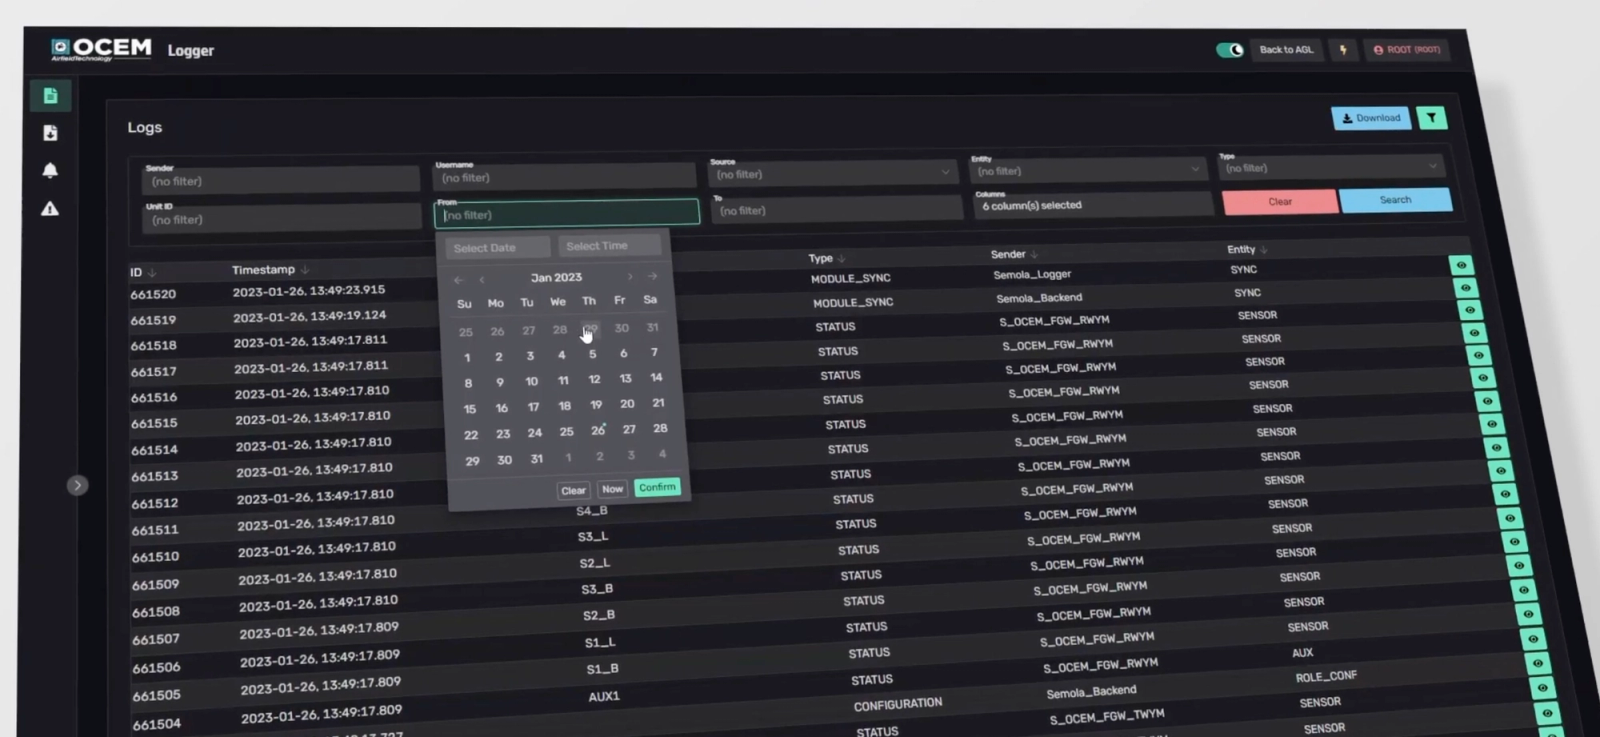This screenshot has width=1600, height=737.
Task: View details eye for log 661520
Action: point(1461,265)
